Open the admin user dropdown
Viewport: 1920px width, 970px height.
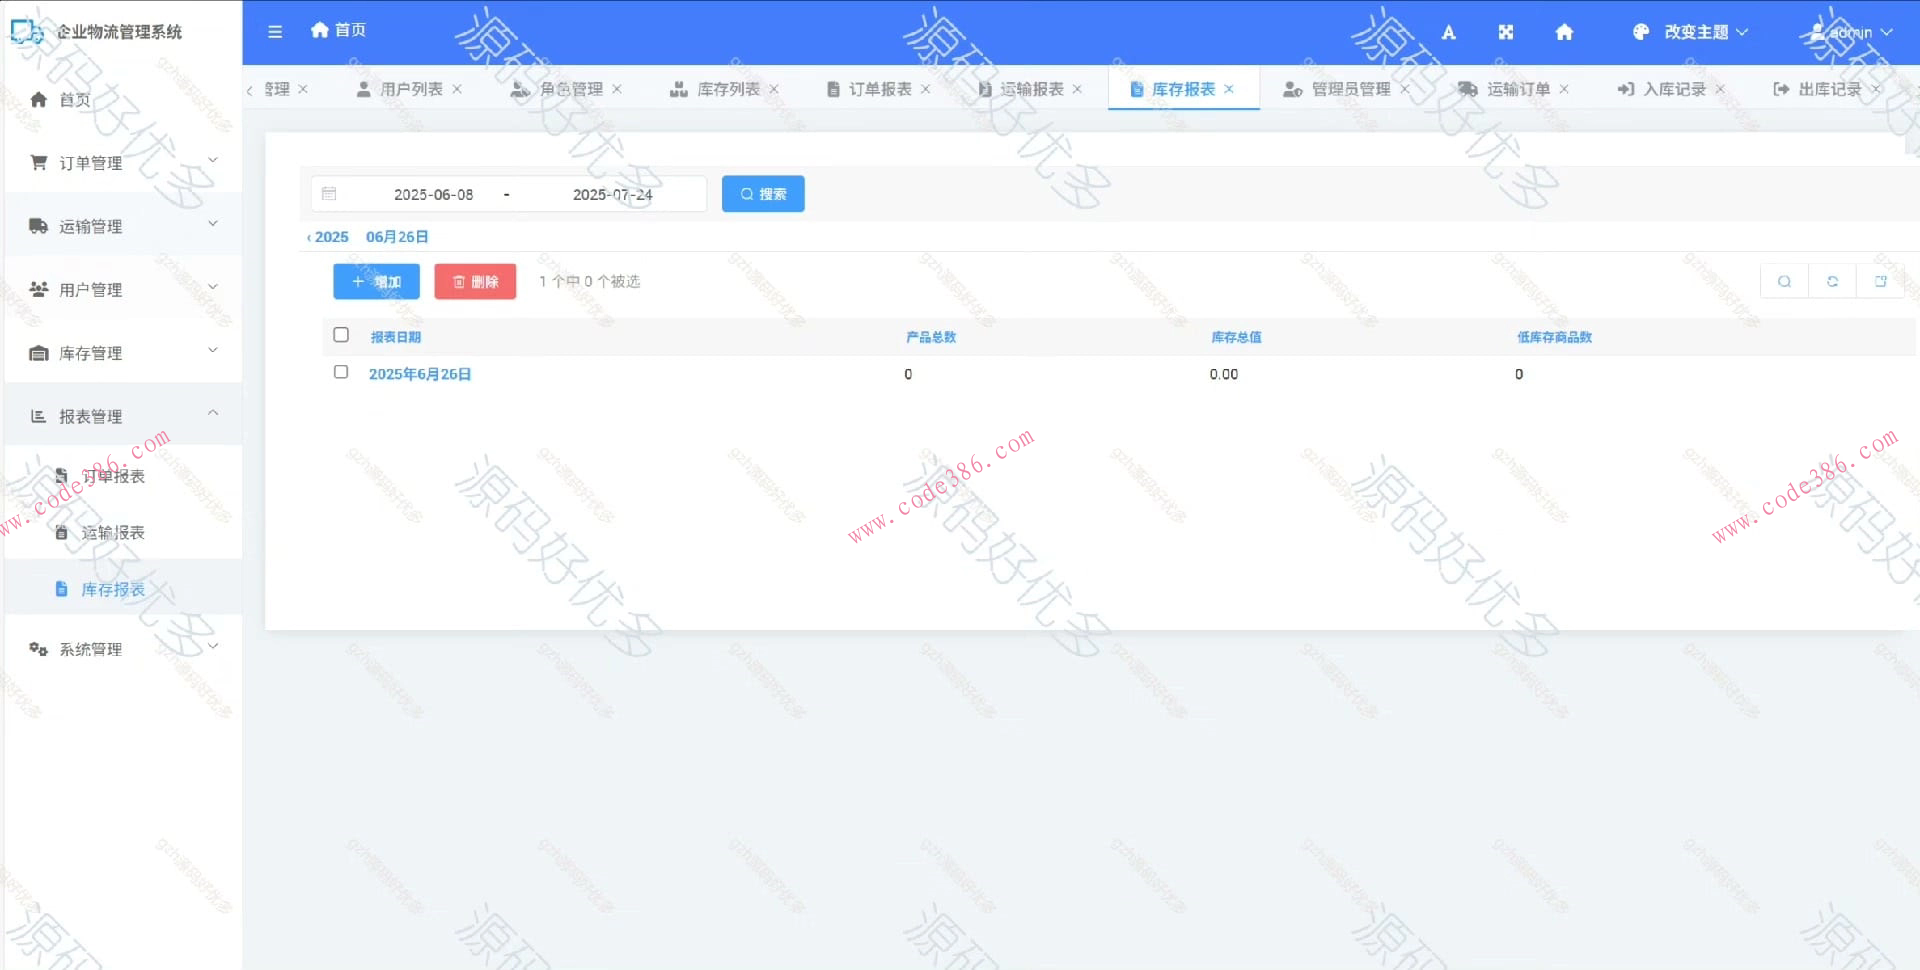click(1848, 32)
